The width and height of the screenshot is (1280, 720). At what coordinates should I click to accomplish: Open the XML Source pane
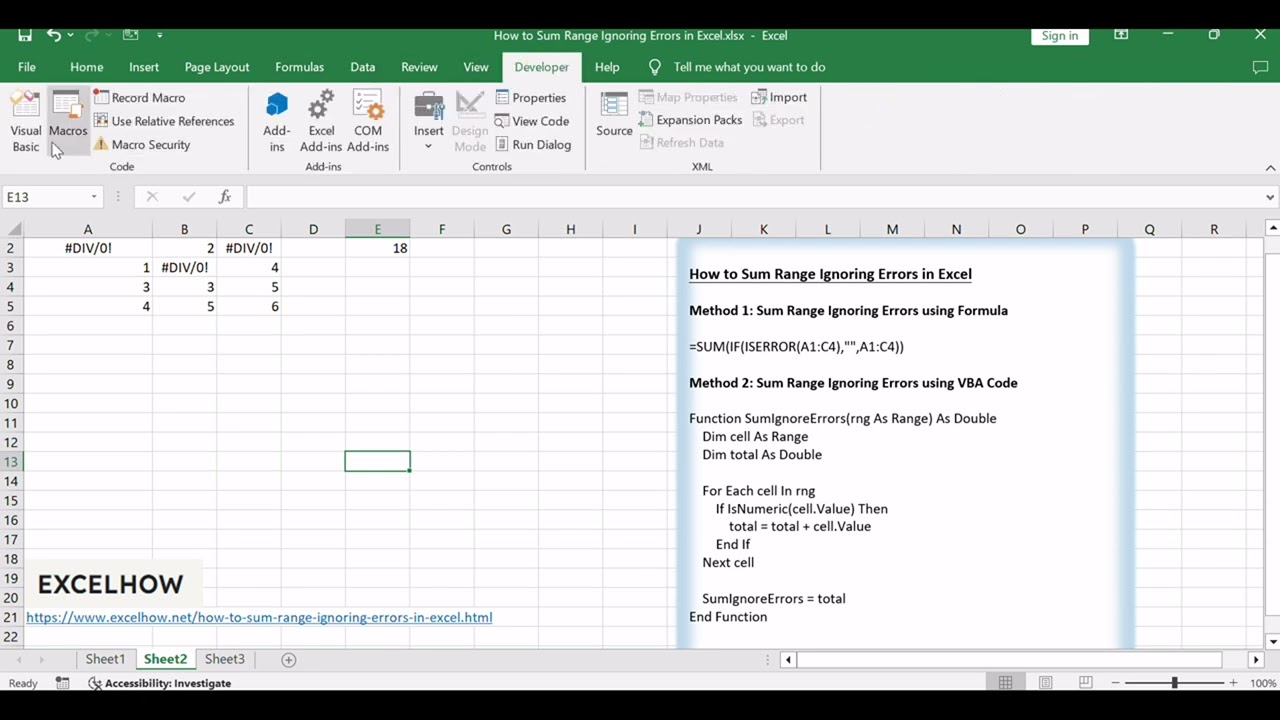pos(614,115)
